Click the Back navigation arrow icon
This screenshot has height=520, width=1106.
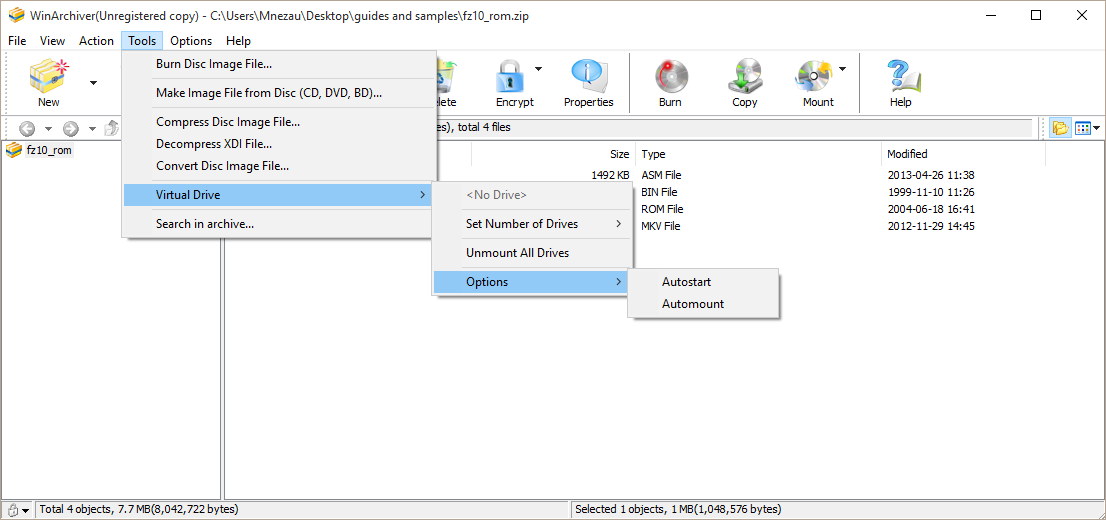(27, 128)
